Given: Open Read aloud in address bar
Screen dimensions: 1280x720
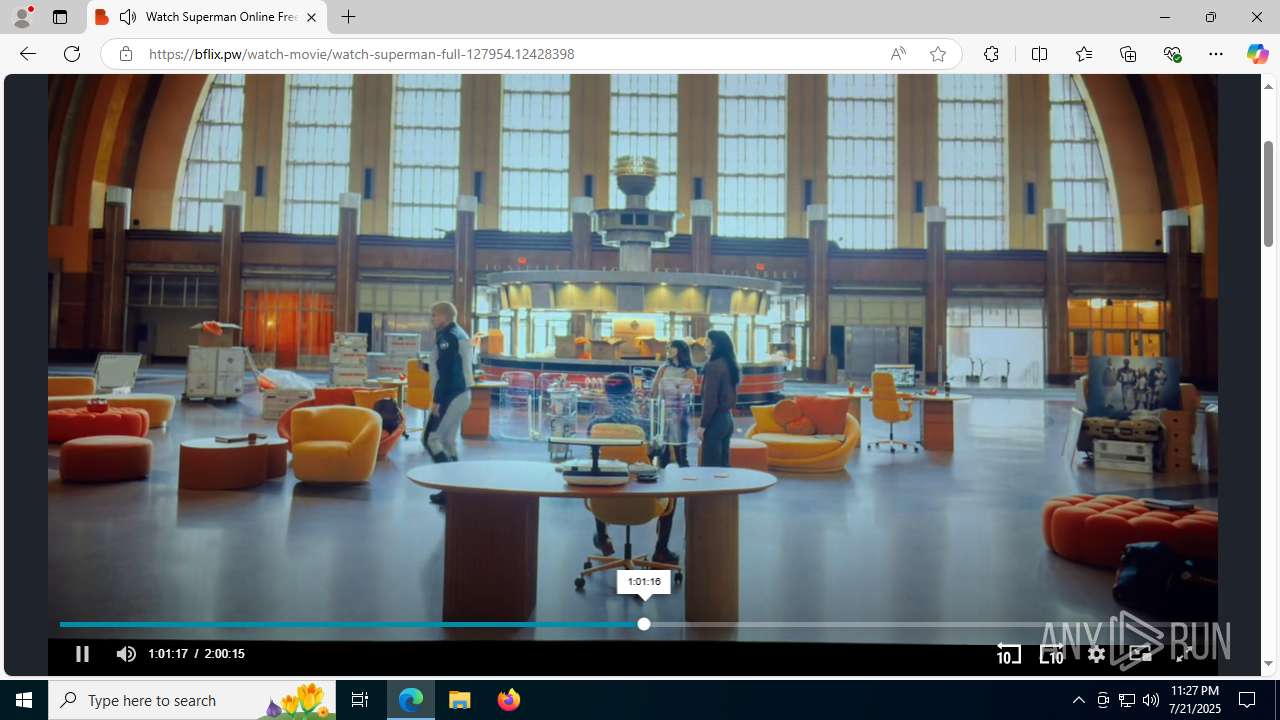Looking at the screenshot, I should 898,54.
